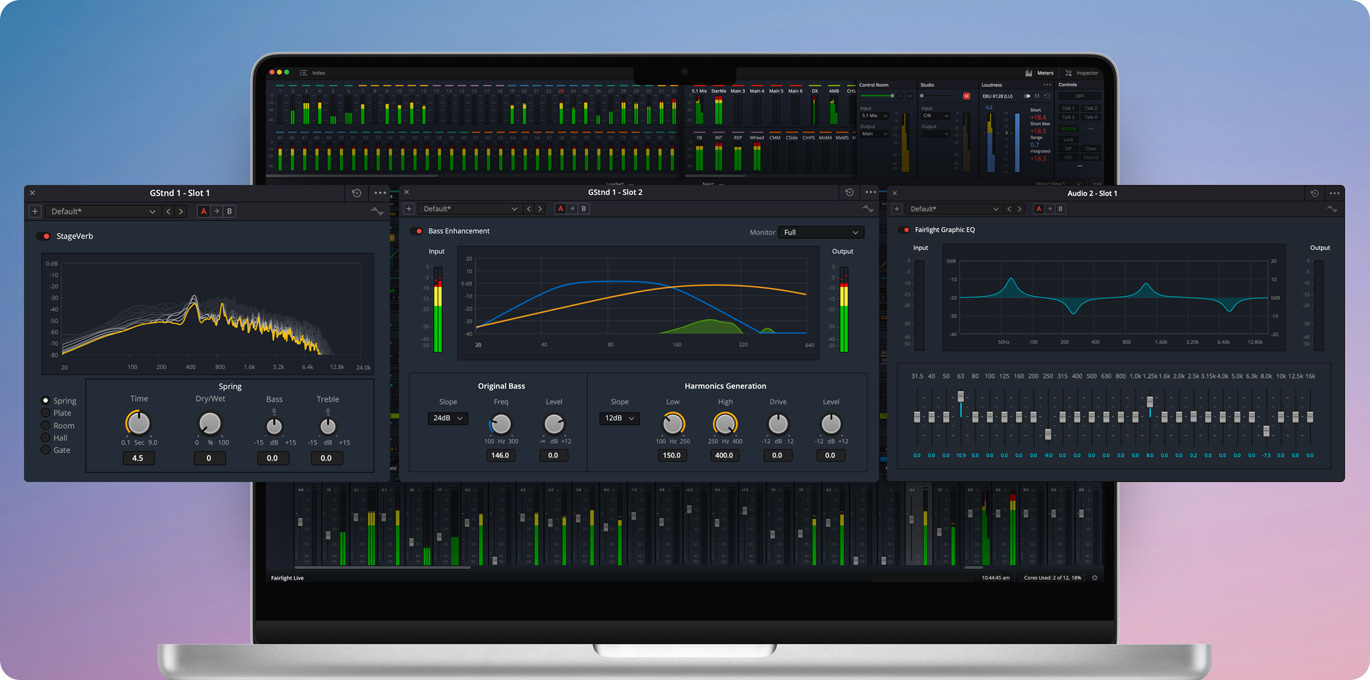1370x680 pixels.
Task: Disable the Bass Enhancement effect switch
Action: [418, 231]
